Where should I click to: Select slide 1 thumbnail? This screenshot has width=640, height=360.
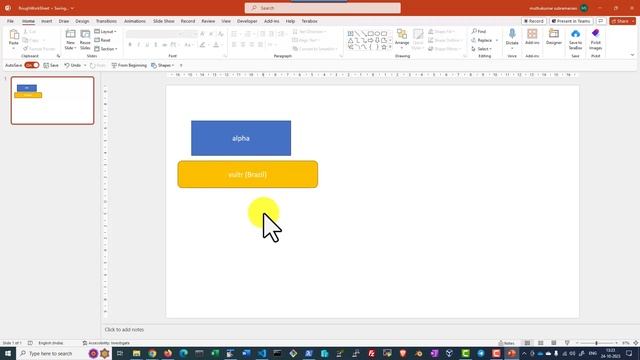(x=53, y=100)
